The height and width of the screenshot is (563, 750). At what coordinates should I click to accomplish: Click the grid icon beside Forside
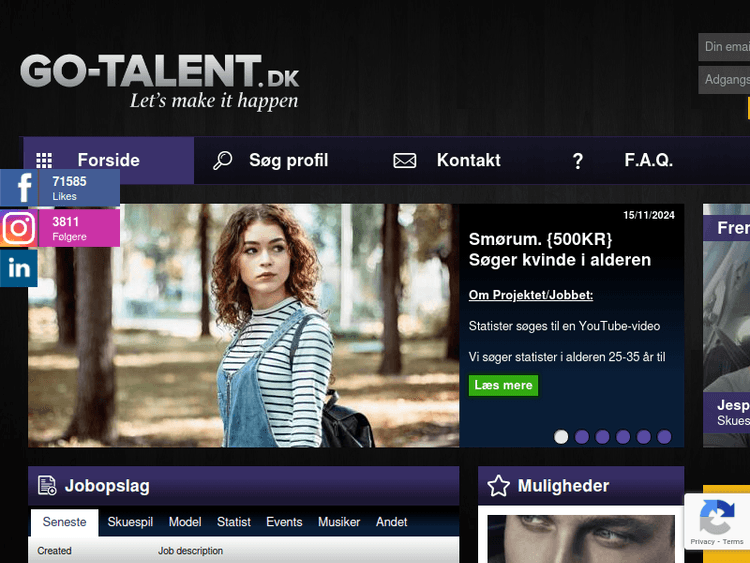coord(44,160)
